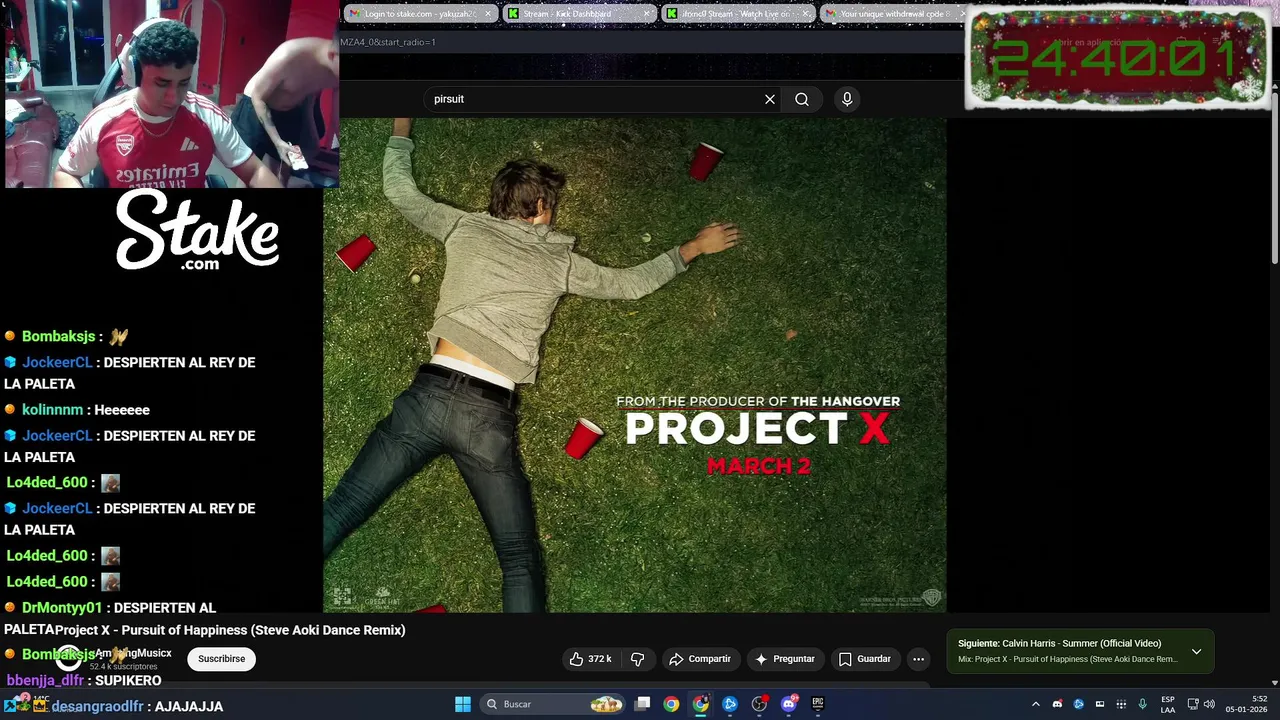Open more actions three-dots menu
The width and height of the screenshot is (1280, 720).
coord(918,659)
